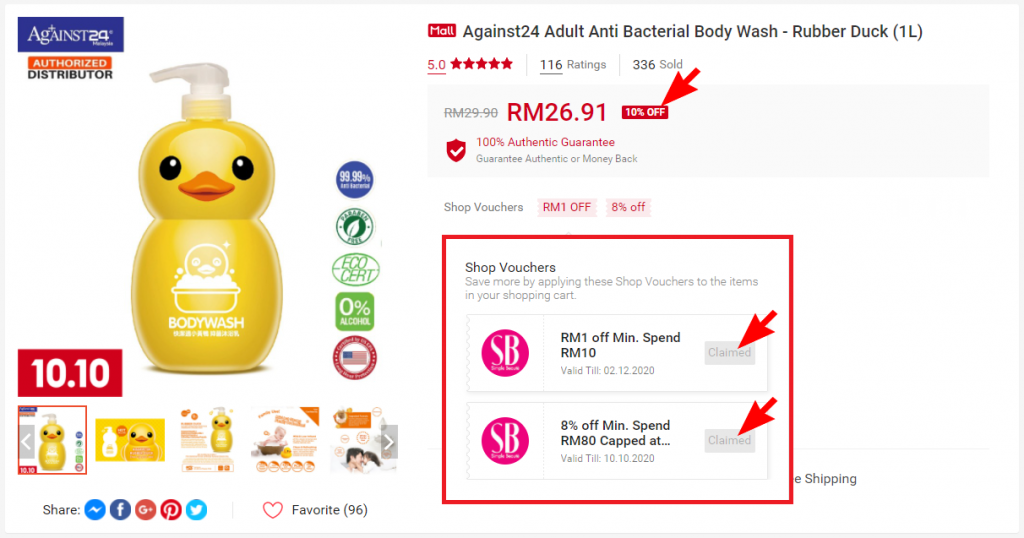Screen dimensions: 1024x538
Task: Click Claimed button on 8% off voucher
Action: [x=729, y=441]
